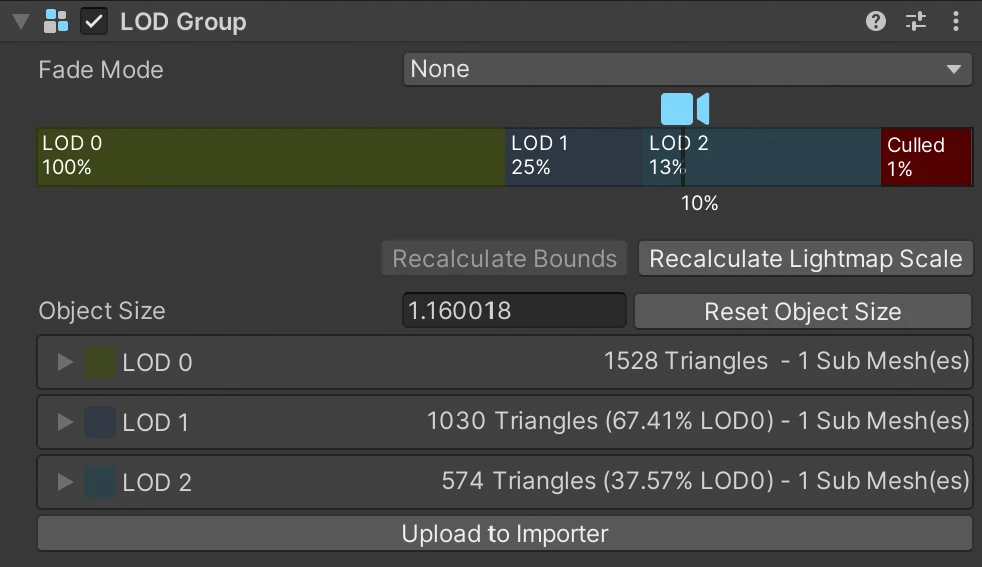This screenshot has width=982, height=567.
Task: Select the LOD 1 segment in LOD bar
Action: tap(574, 157)
